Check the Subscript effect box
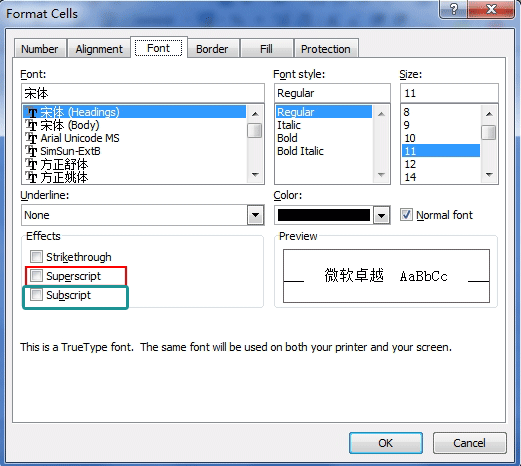The height and width of the screenshot is (466, 521). [36, 295]
